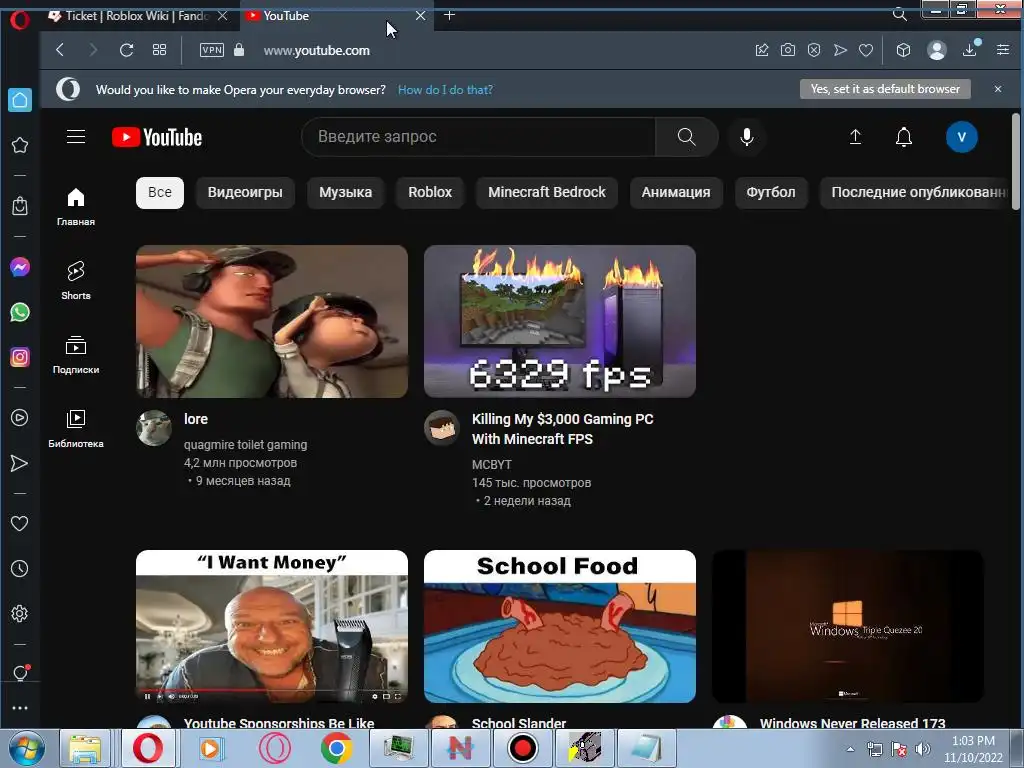Open the Opera profile icon
1024x768 pixels.
[936, 50]
